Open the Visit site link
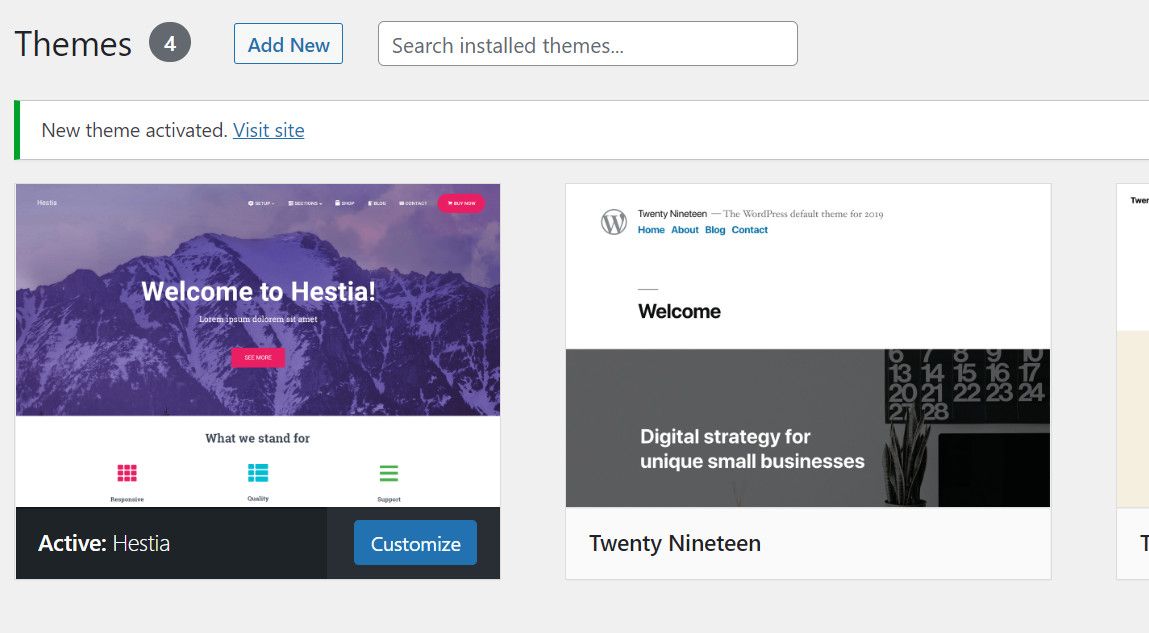The width and height of the screenshot is (1149, 633). coord(268,130)
